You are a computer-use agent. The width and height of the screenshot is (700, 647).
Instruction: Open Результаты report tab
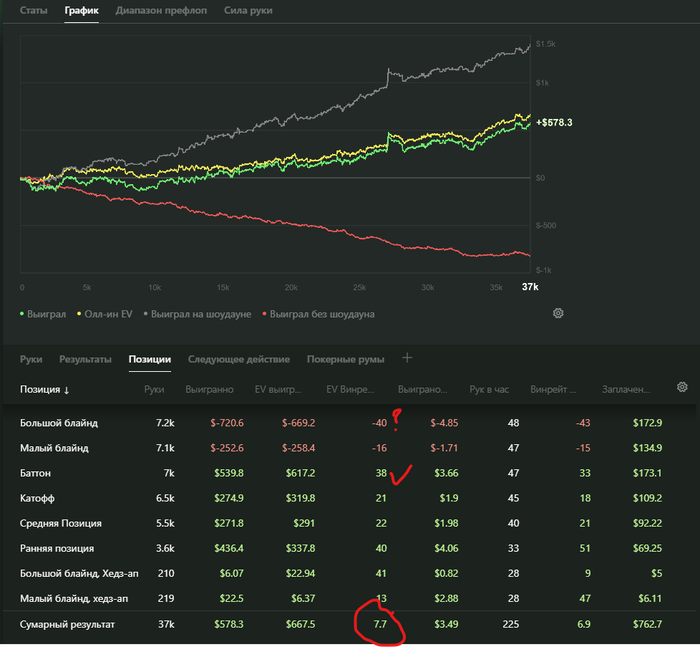(x=85, y=359)
